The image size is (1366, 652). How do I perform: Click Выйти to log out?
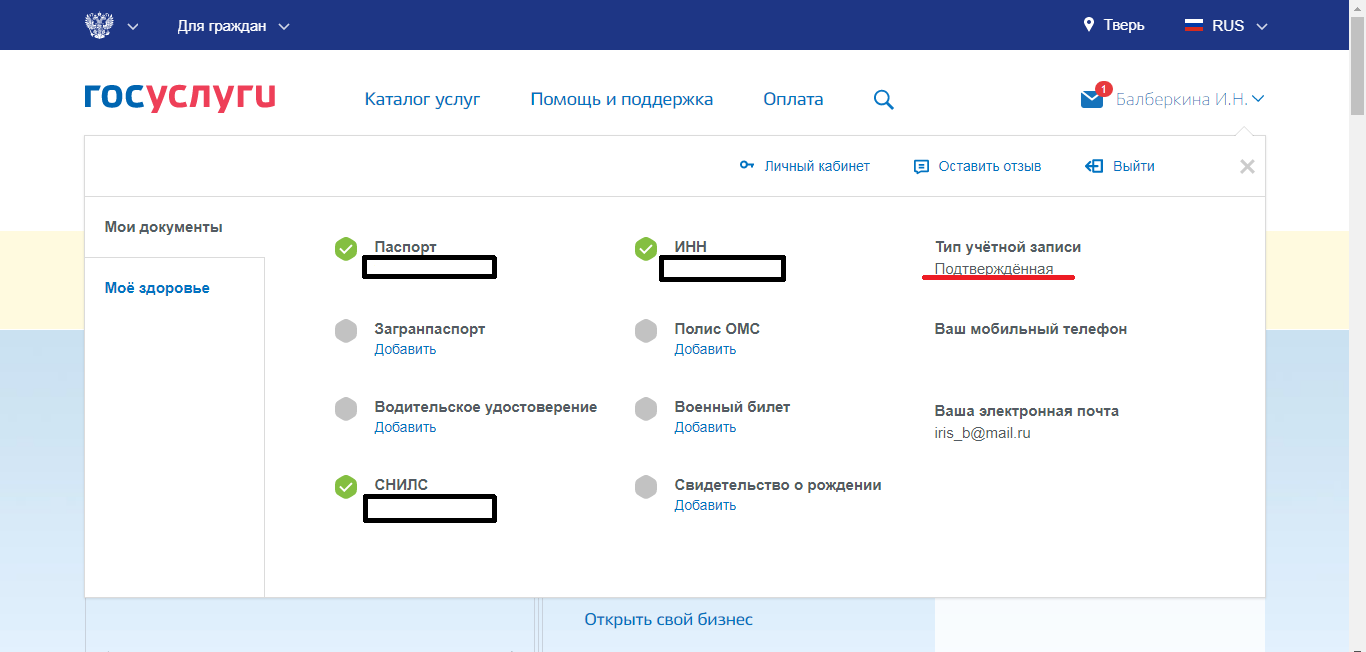1121,166
